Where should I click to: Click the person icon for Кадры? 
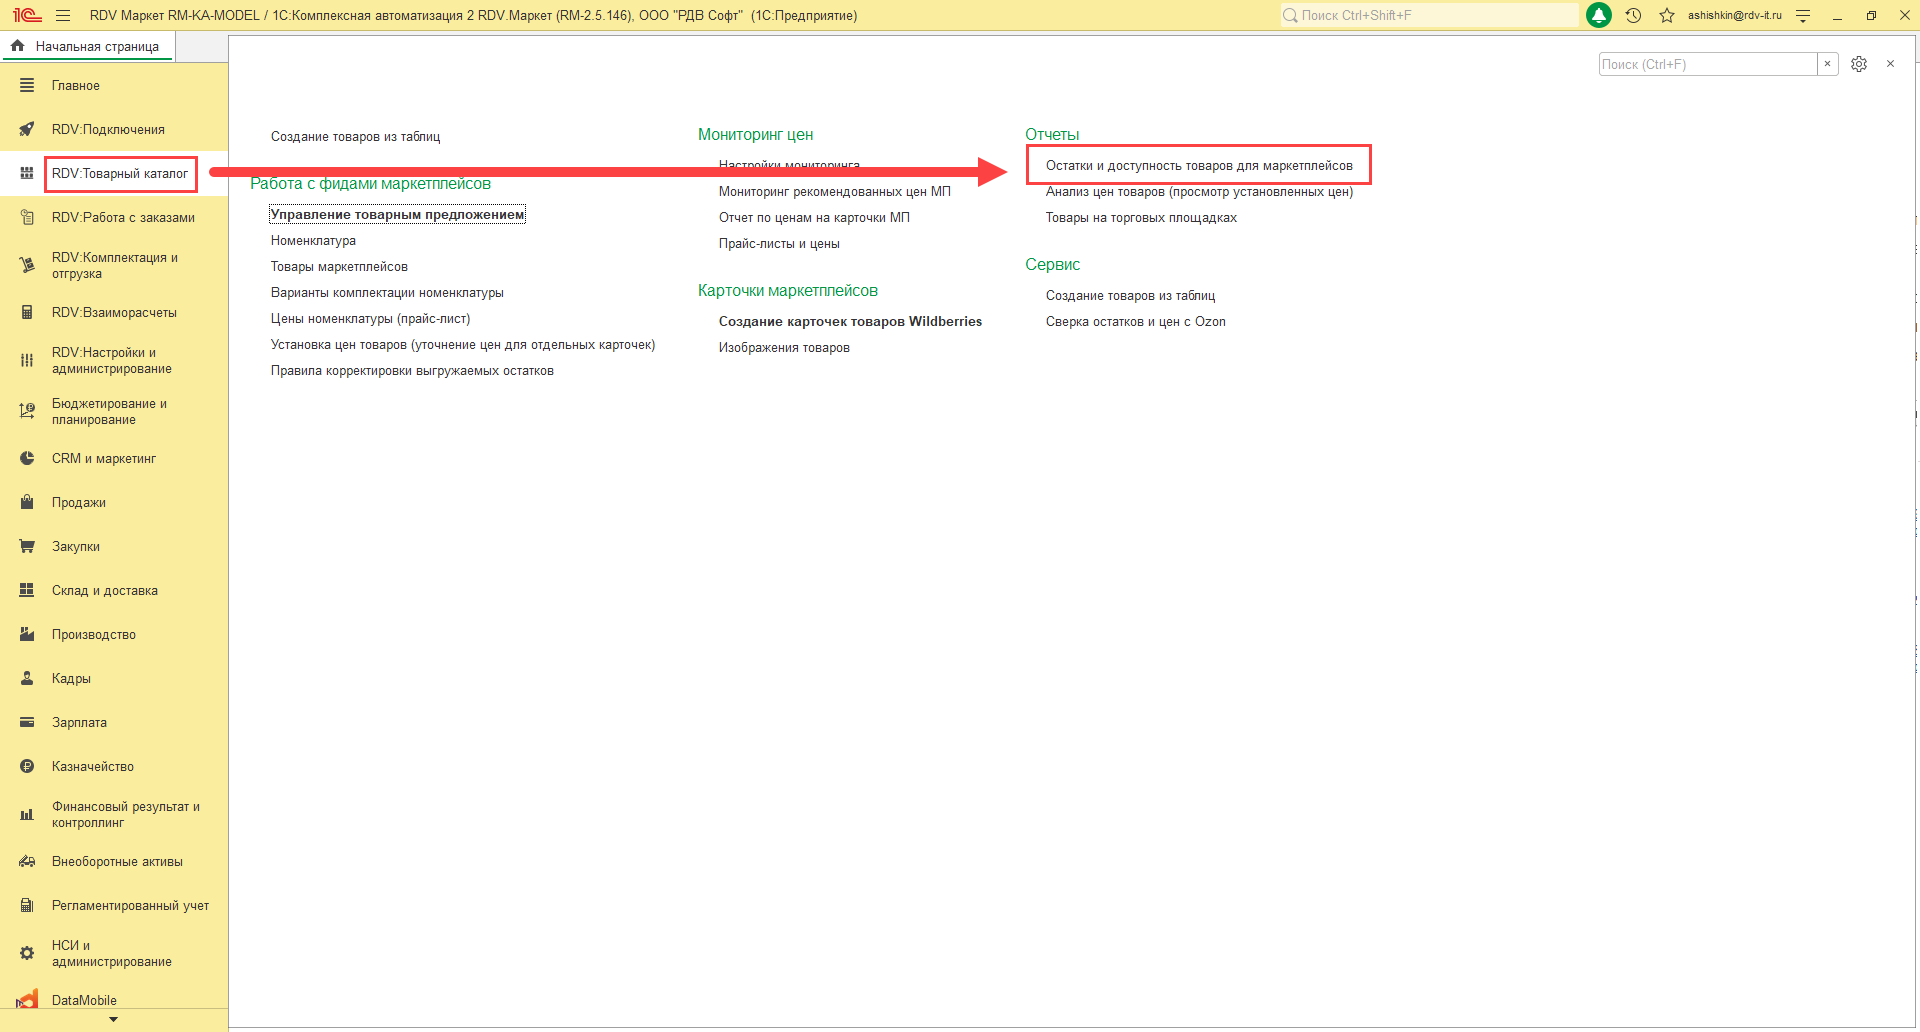[27, 679]
